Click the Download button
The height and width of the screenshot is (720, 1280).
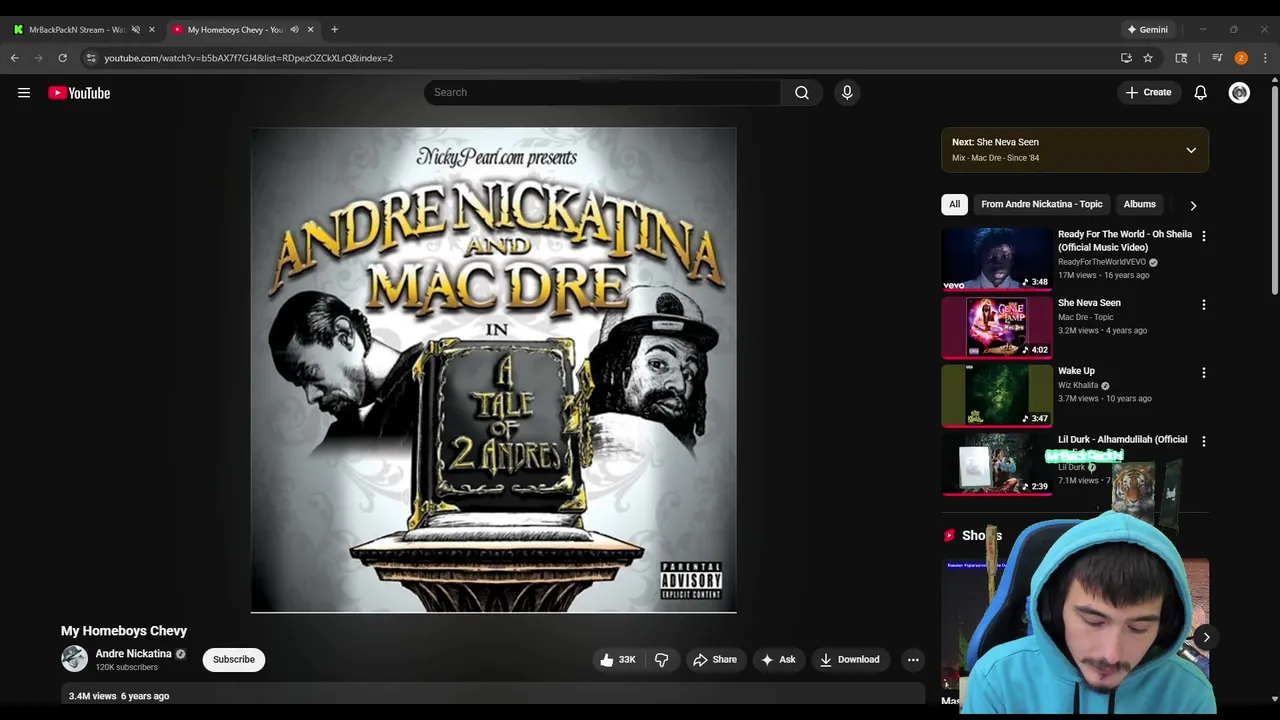click(849, 660)
